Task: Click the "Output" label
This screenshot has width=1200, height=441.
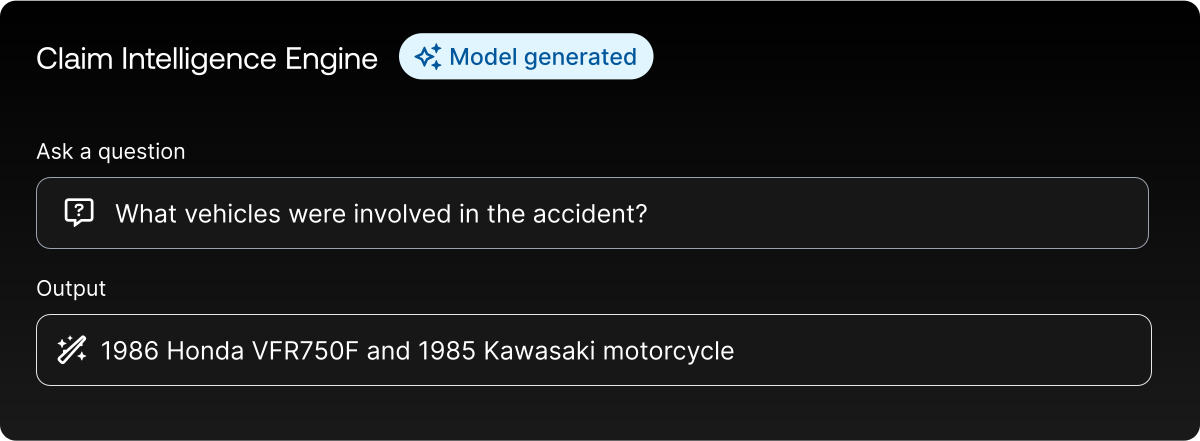Action: coord(71,288)
